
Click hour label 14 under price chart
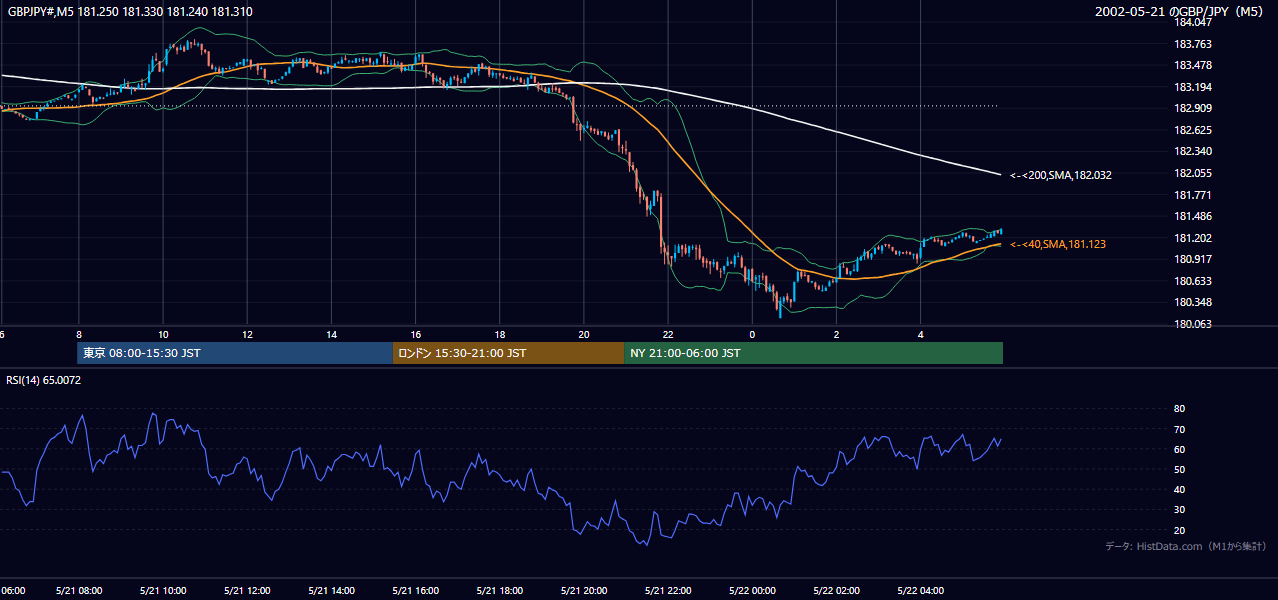click(331, 335)
